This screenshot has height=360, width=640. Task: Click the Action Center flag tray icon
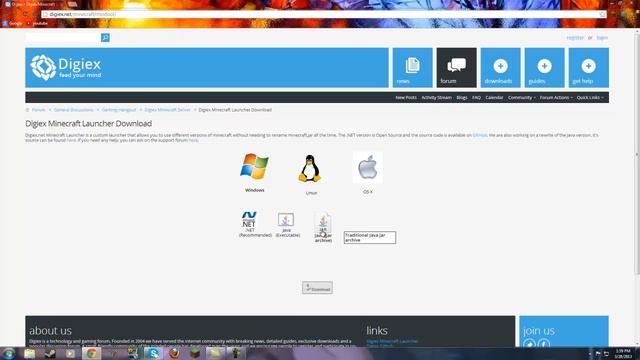pos(598,353)
